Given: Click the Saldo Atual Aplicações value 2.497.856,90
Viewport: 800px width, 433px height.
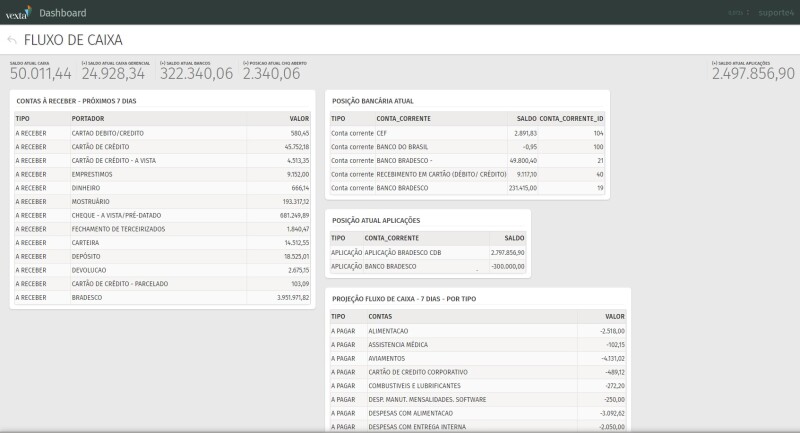Looking at the screenshot, I should pyautogui.click(x=753, y=74).
